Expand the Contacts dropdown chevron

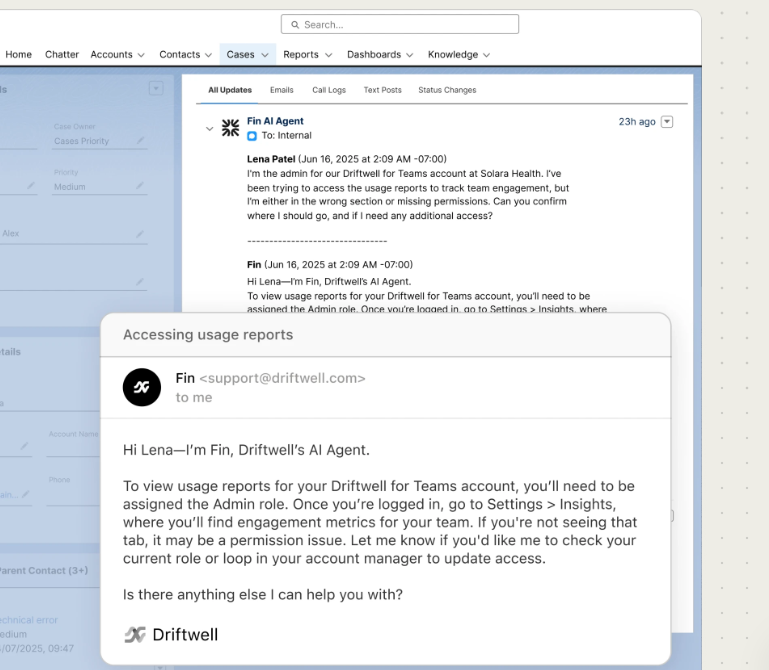coord(208,55)
